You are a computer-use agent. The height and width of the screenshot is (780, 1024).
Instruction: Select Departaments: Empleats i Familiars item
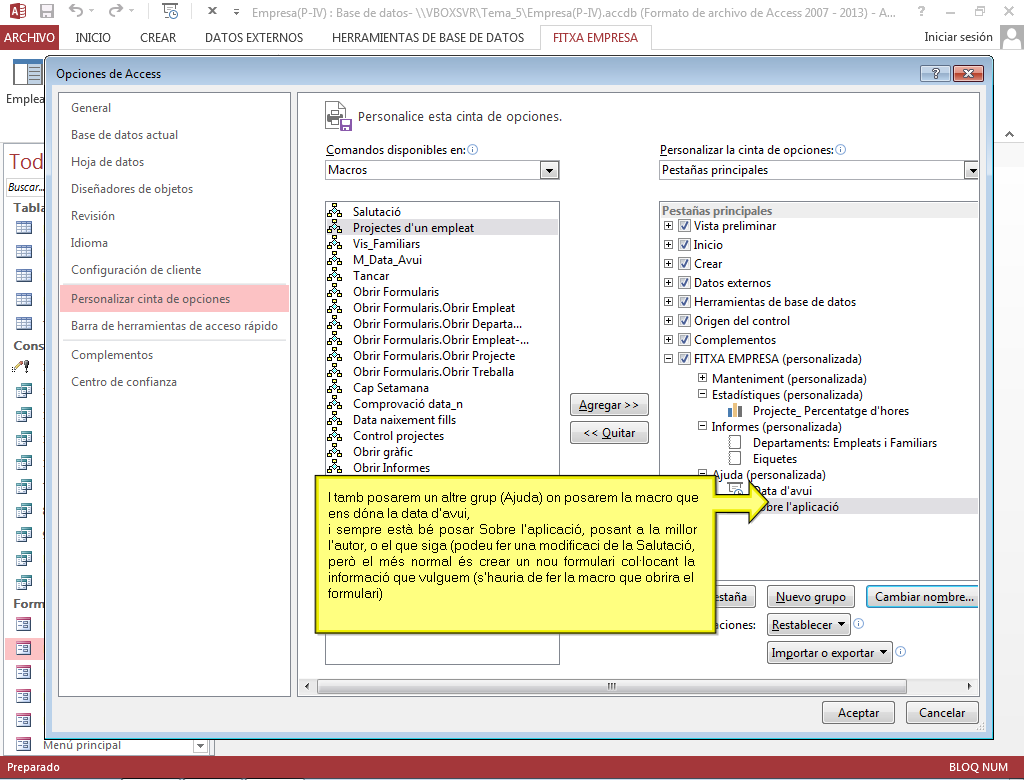click(x=844, y=442)
